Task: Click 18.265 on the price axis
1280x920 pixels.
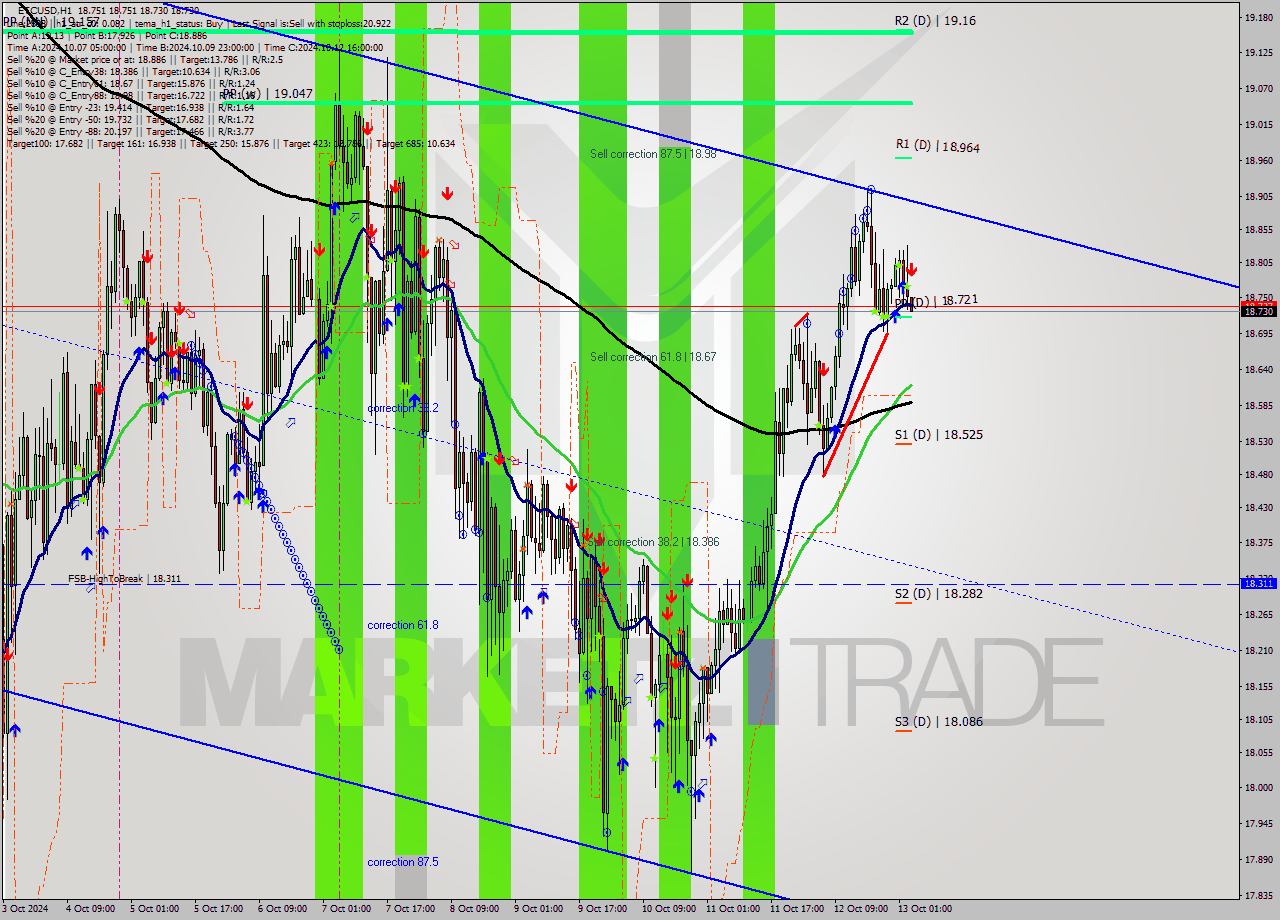Action: click(1258, 615)
